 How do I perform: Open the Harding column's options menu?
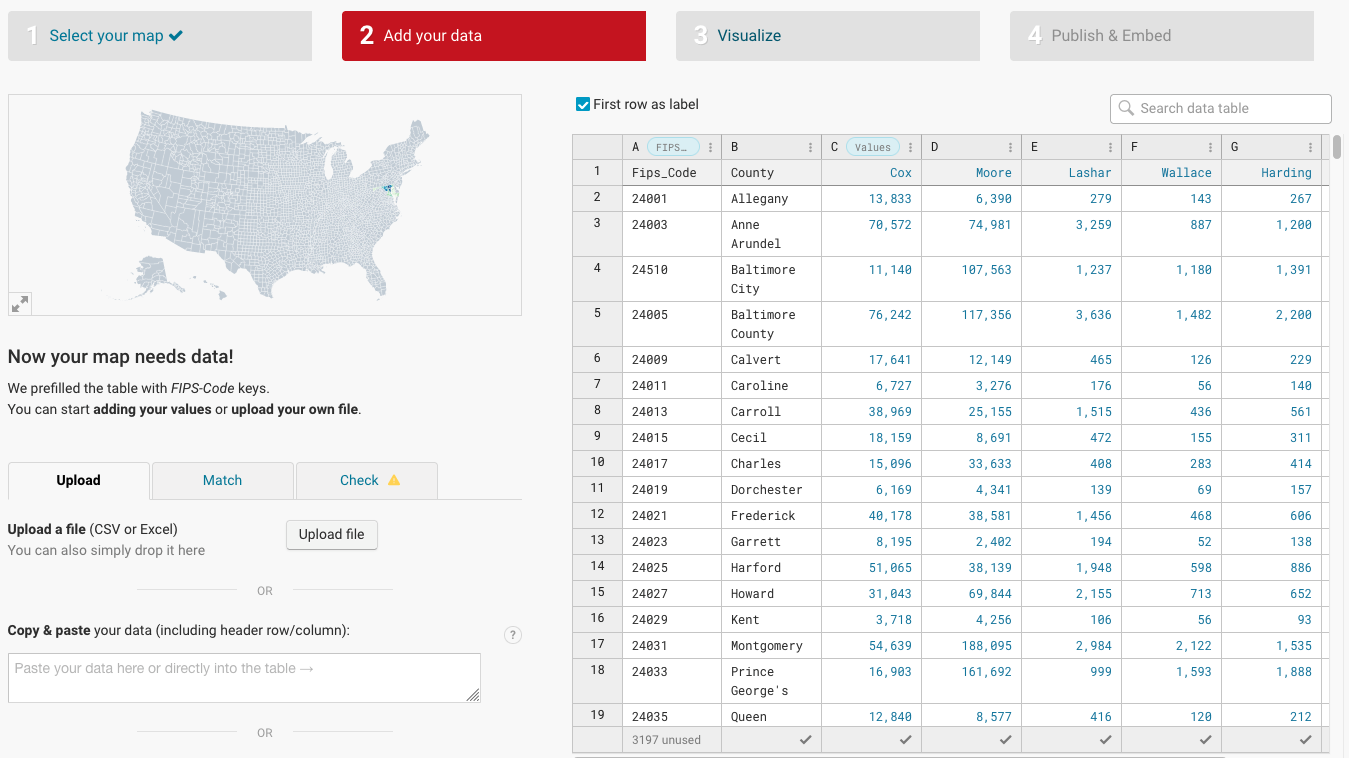(1311, 146)
